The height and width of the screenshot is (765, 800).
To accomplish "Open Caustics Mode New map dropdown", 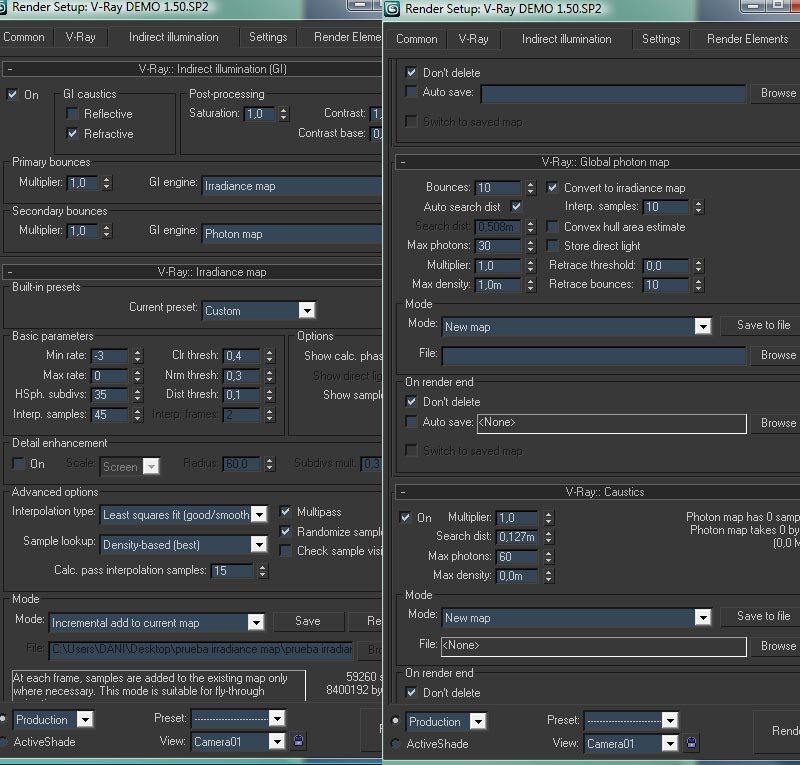I will tap(577, 618).
